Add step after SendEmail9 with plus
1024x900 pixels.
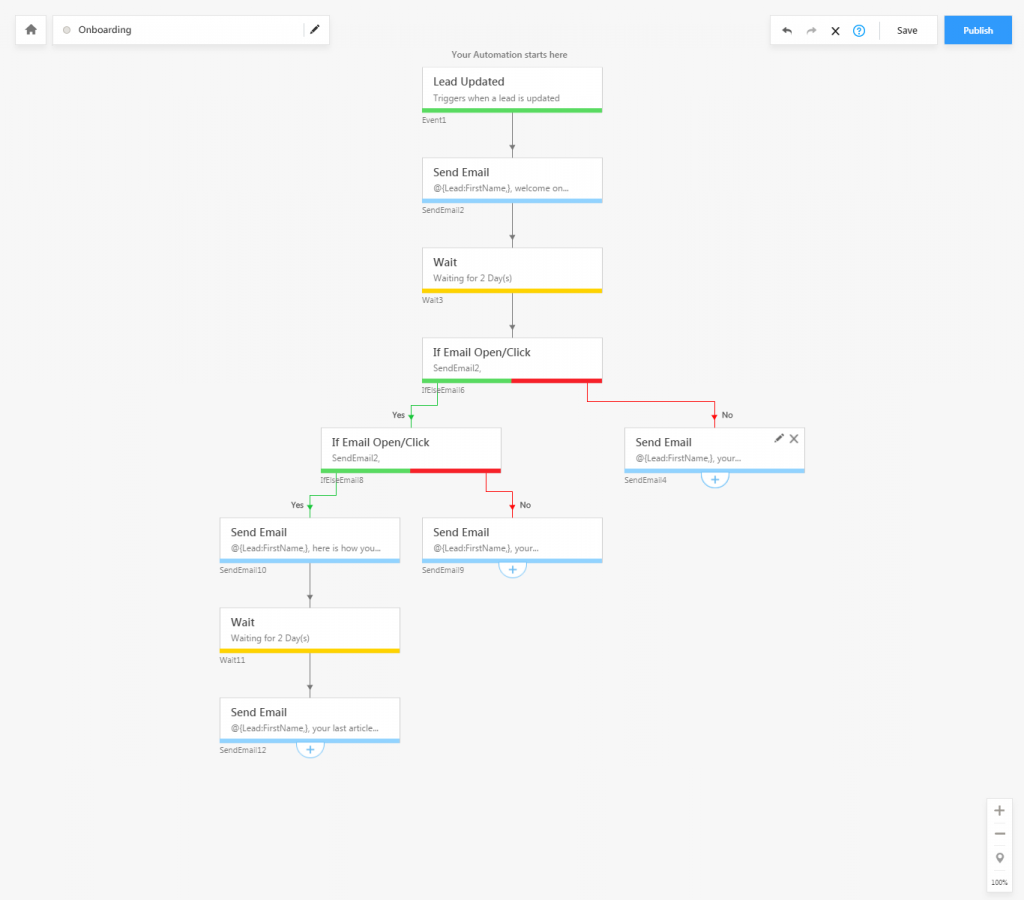[513, 570]
